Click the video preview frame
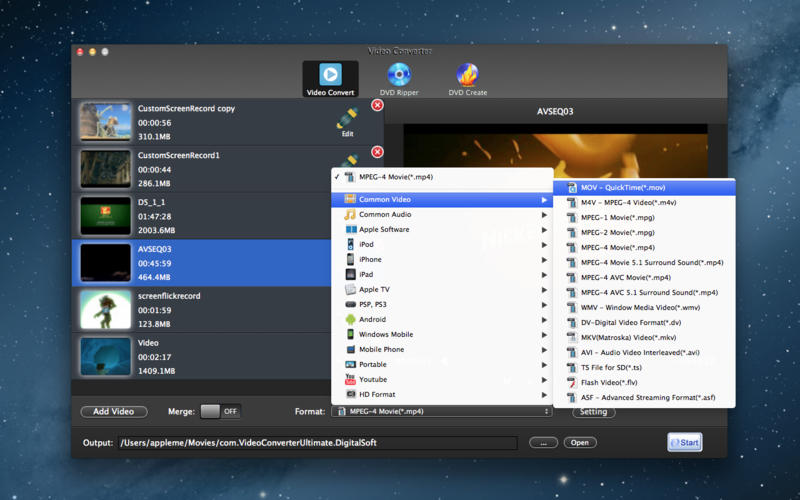800x500 pixels. pos(555,151)
